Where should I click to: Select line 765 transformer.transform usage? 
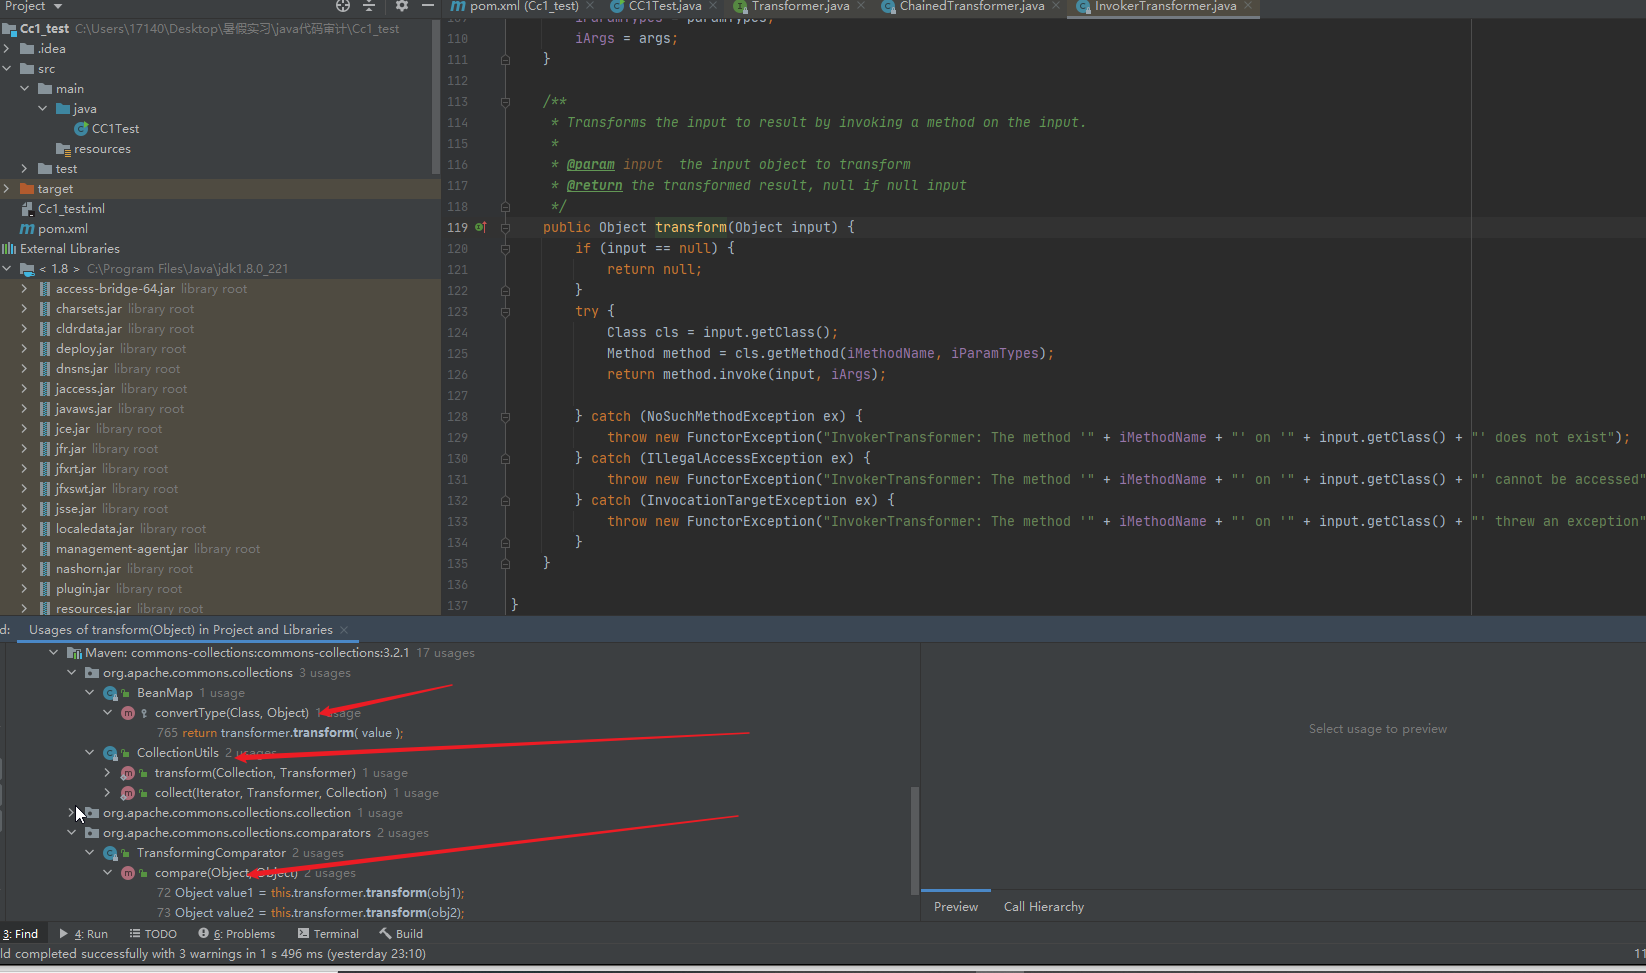[280, 733]
